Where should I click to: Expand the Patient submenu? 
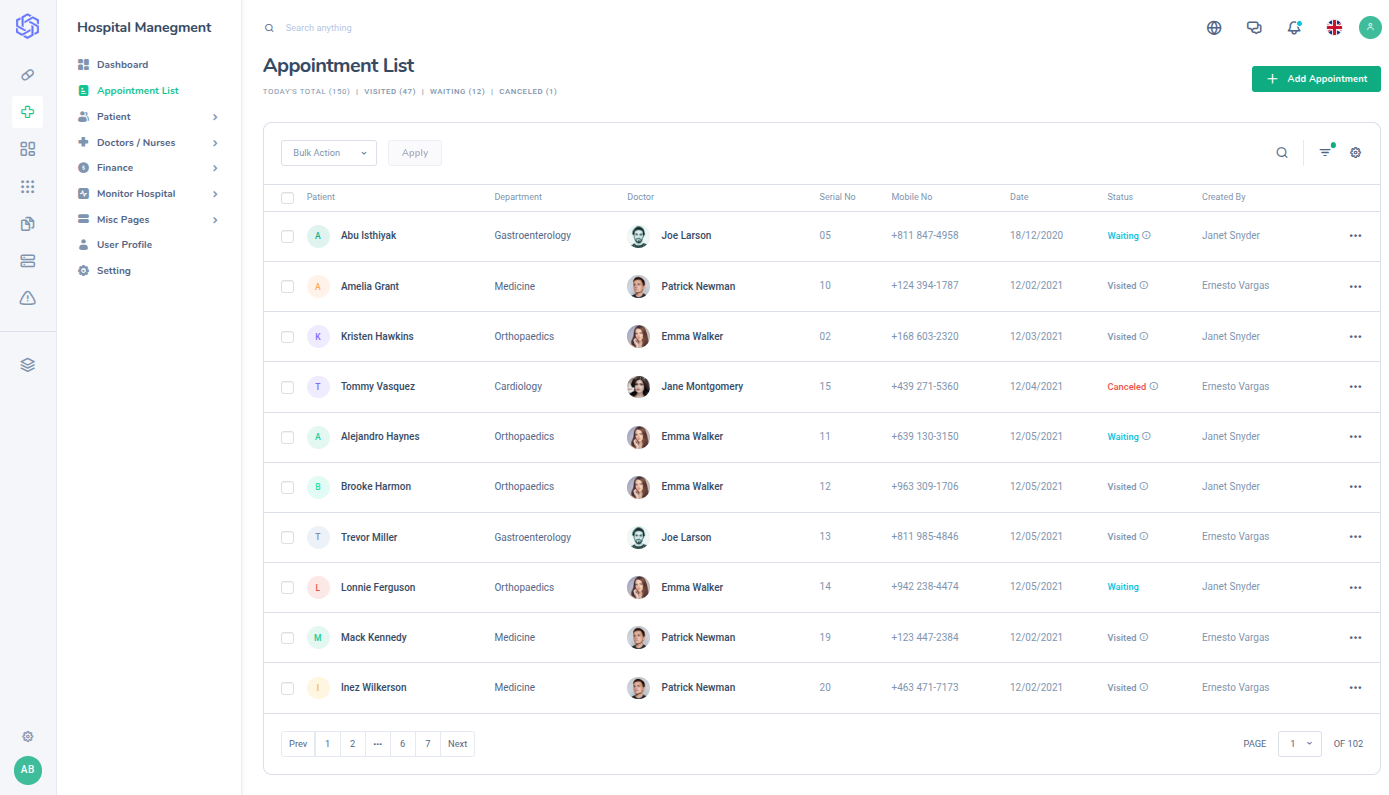click(148, 117)
